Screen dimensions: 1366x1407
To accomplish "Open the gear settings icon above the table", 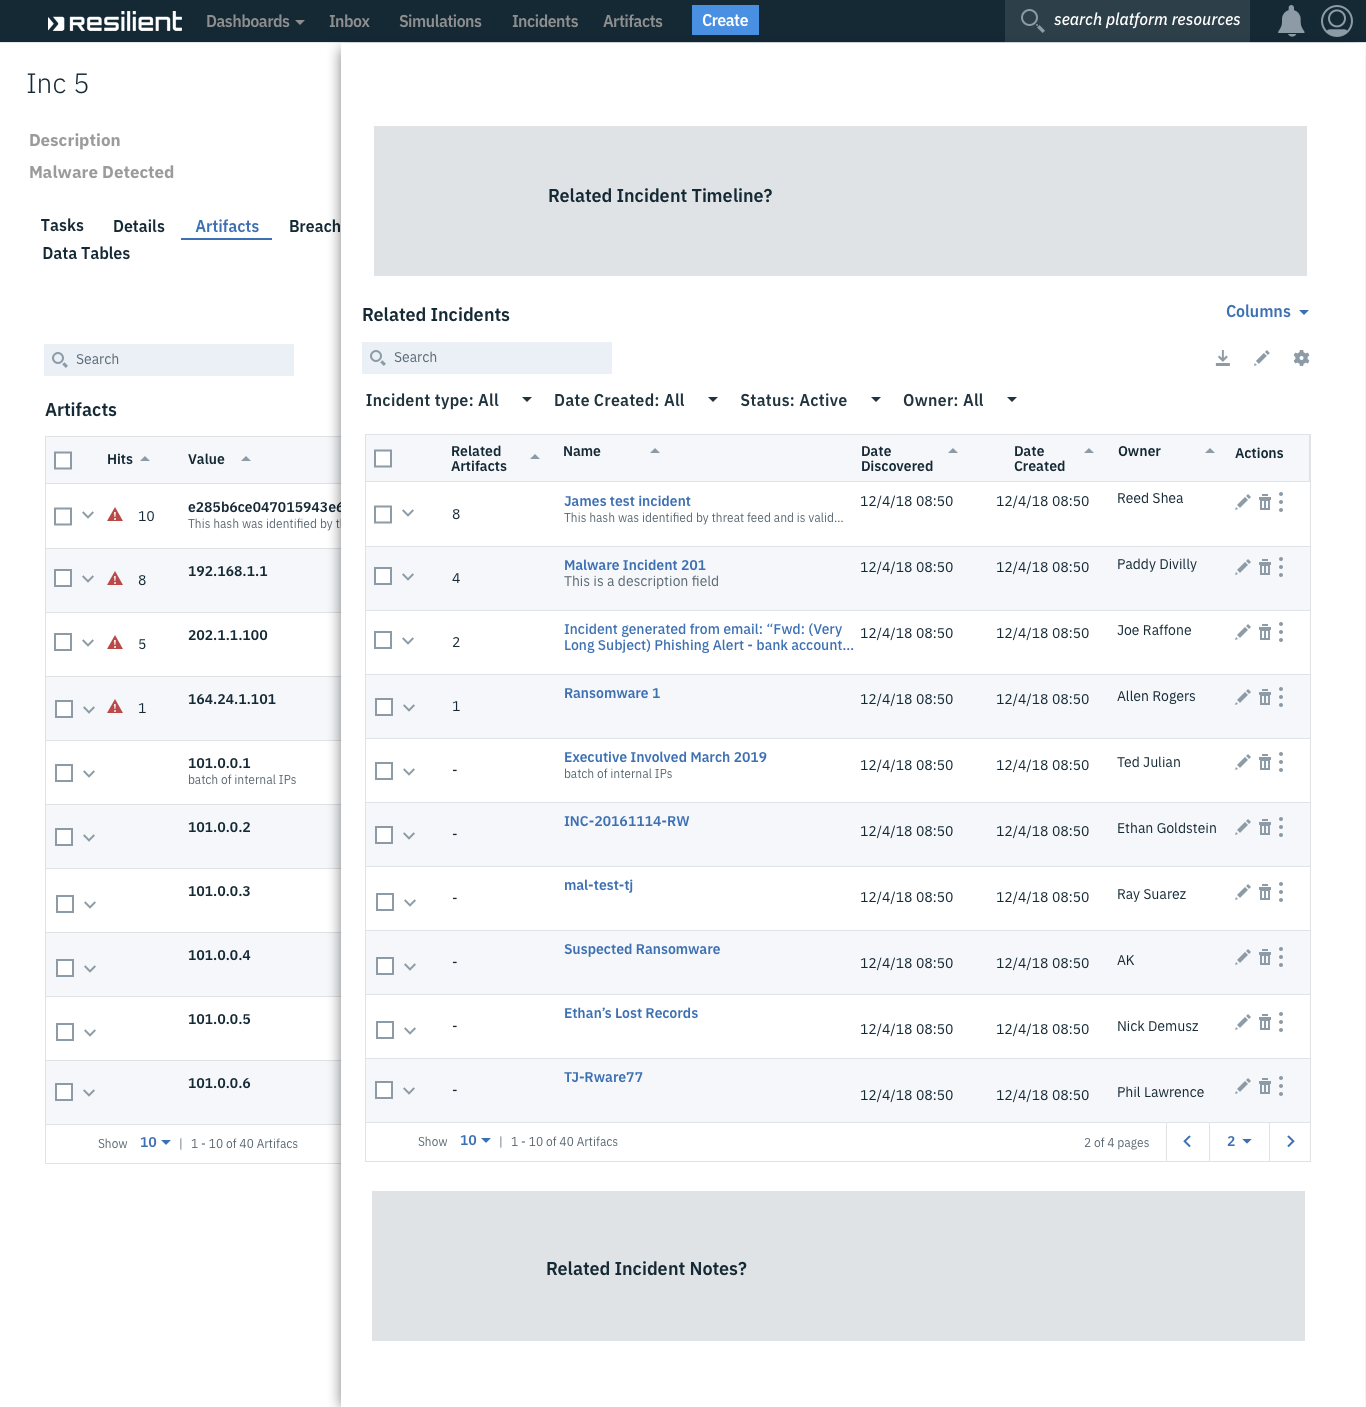I will tap(1301, 358).
